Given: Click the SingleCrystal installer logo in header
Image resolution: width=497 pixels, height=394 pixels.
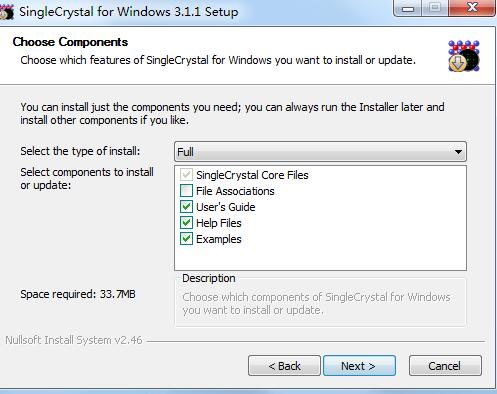Looking at the screenshot, I should coord(464,56).
